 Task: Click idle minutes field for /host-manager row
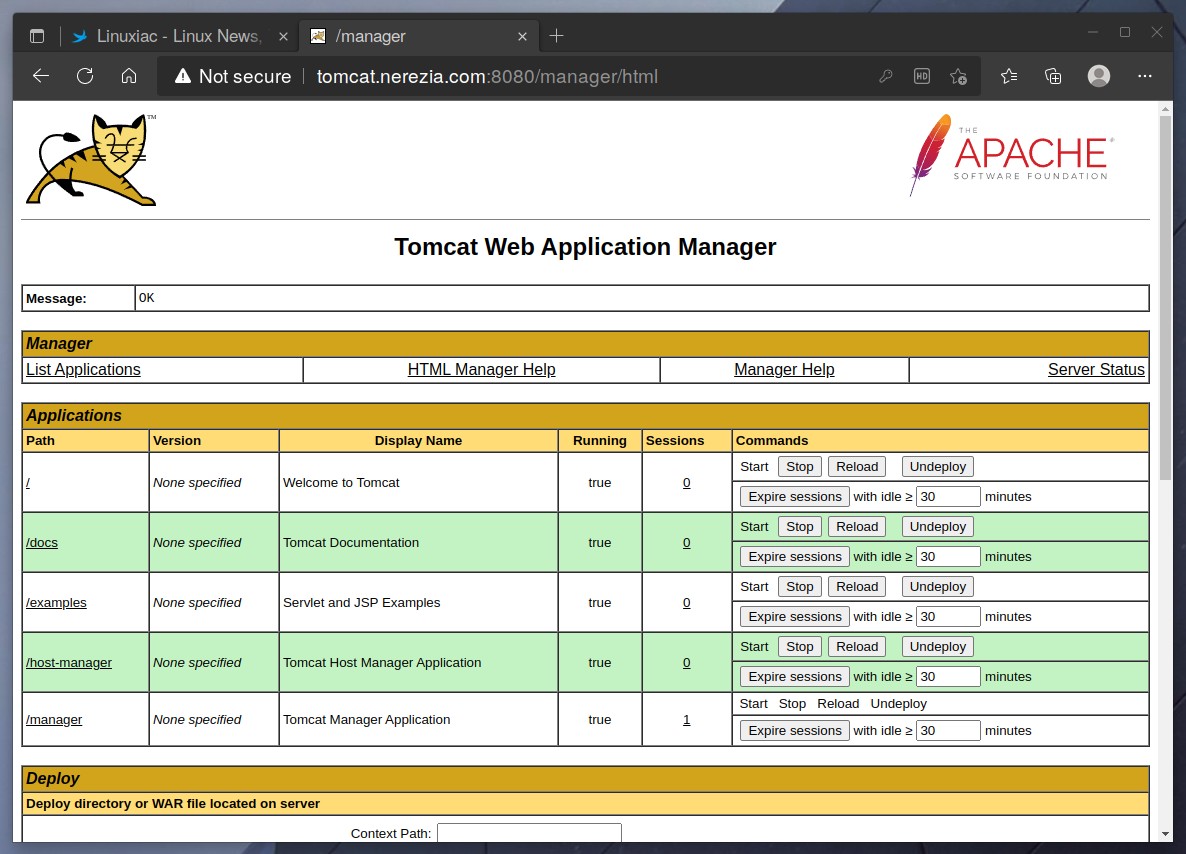(x=948, y=676)
